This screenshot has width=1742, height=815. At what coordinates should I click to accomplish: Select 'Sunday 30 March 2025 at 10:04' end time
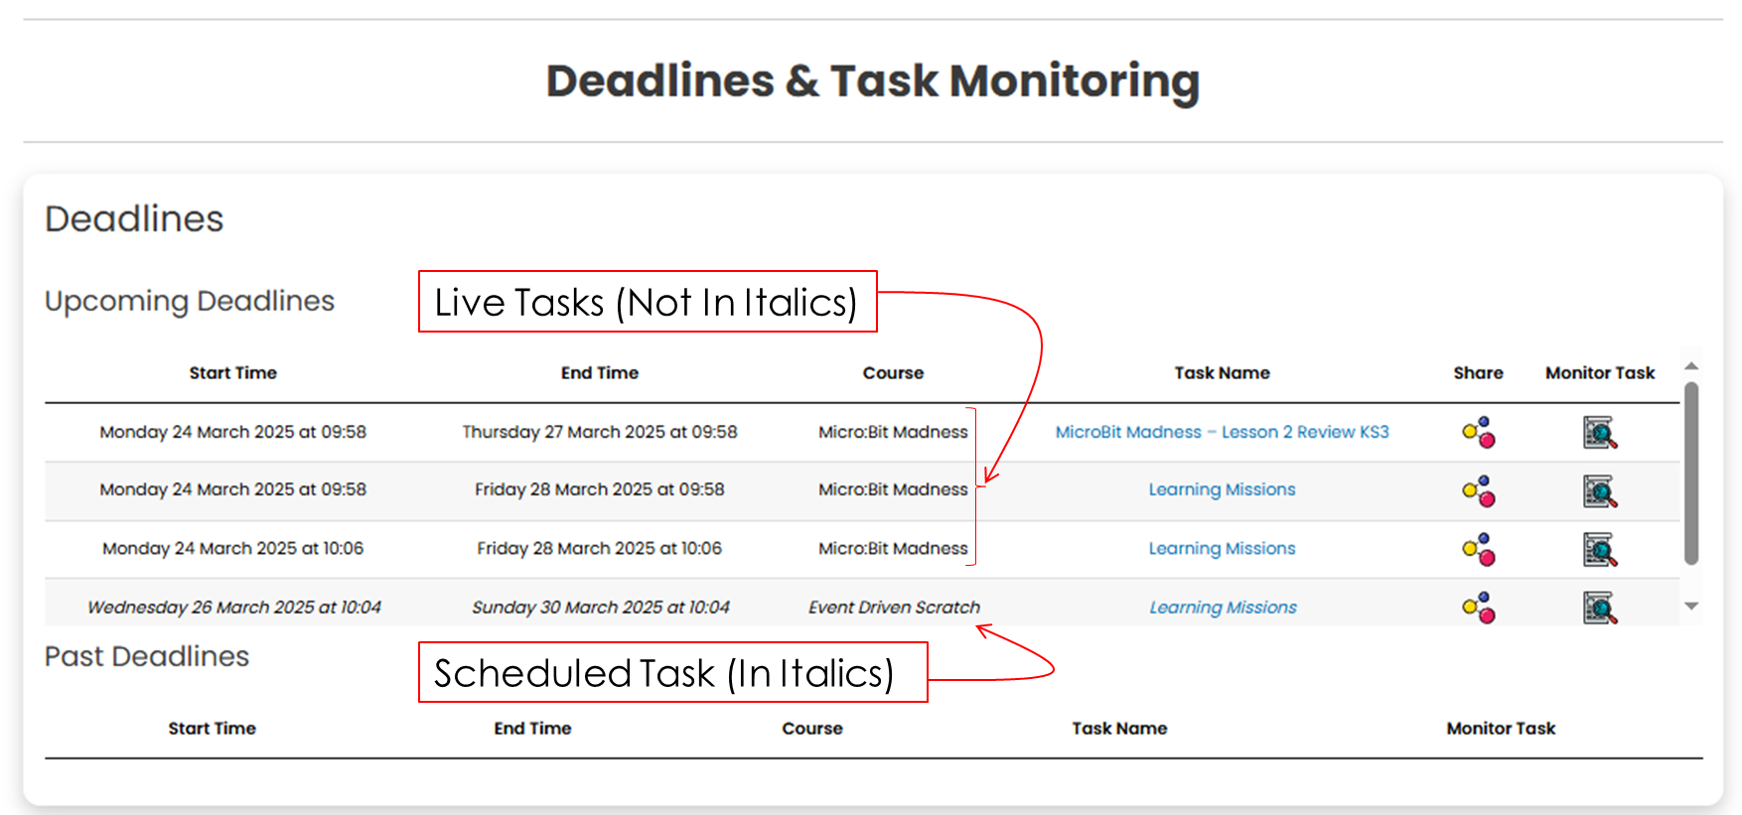point(600,607)
